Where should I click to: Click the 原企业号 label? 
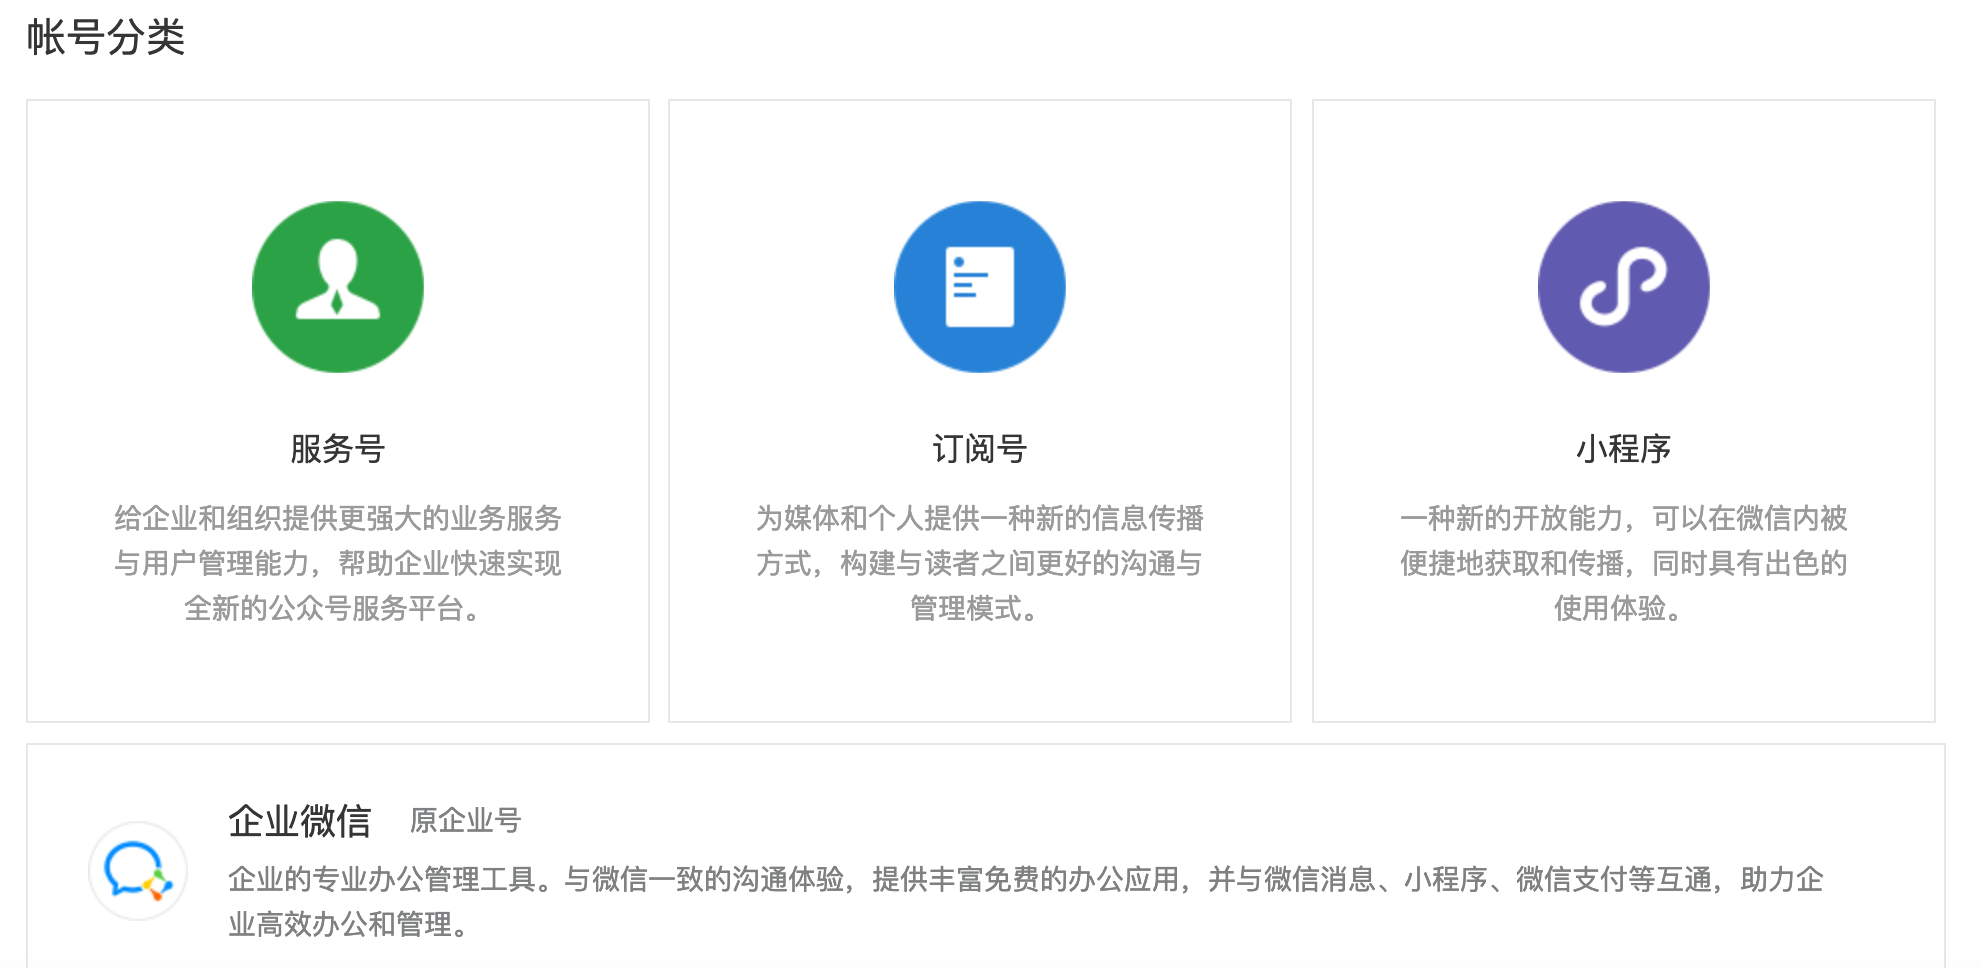coord(466,821)
